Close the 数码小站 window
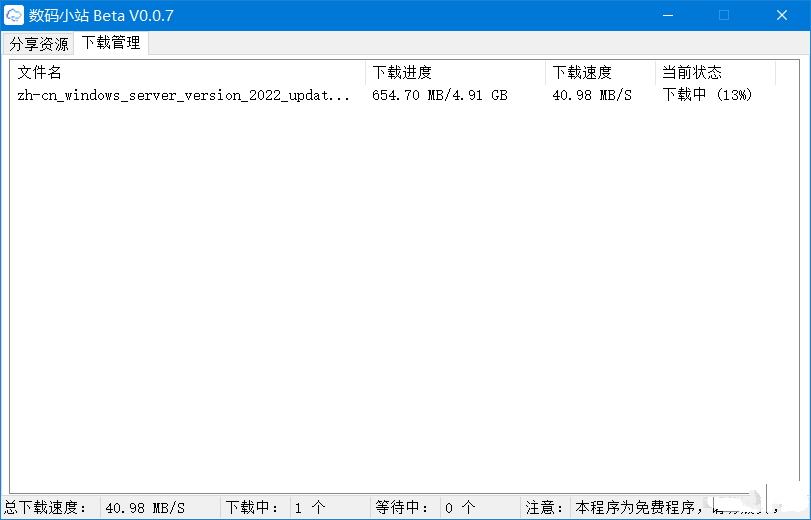The height and width of the screenshot is (520, 811). tap(782, 15)
